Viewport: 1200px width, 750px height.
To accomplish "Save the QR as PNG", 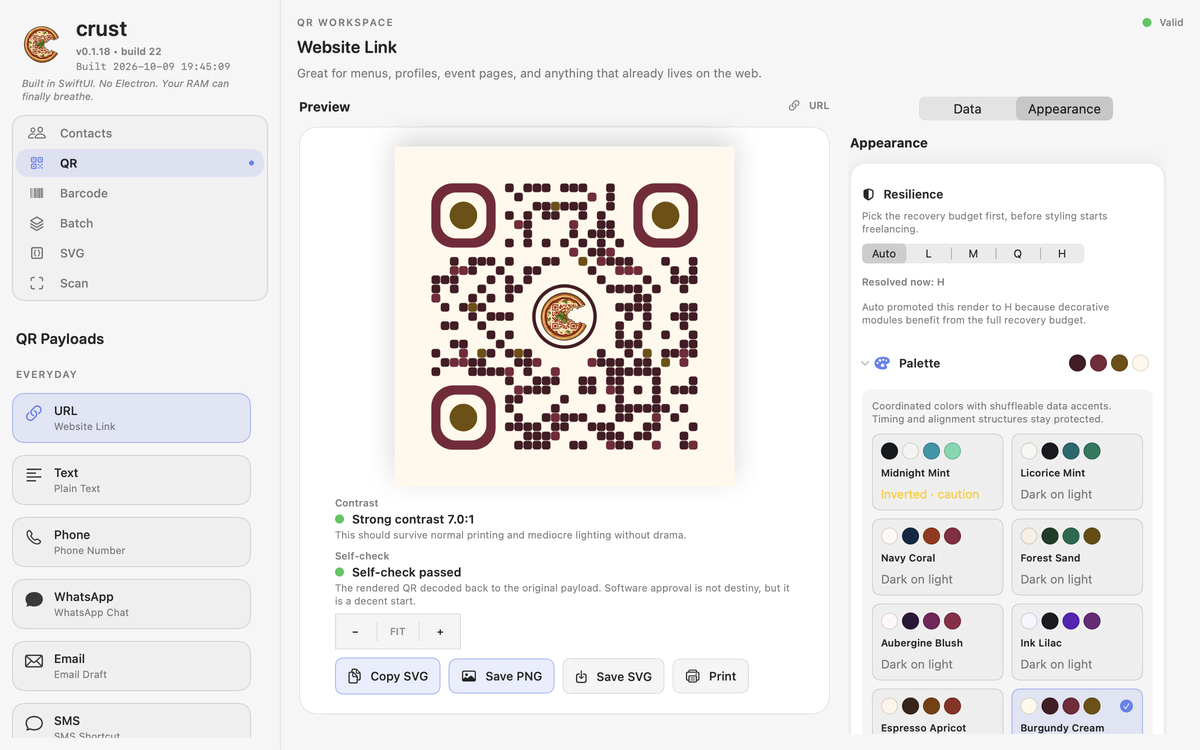I will click(501, 676).
